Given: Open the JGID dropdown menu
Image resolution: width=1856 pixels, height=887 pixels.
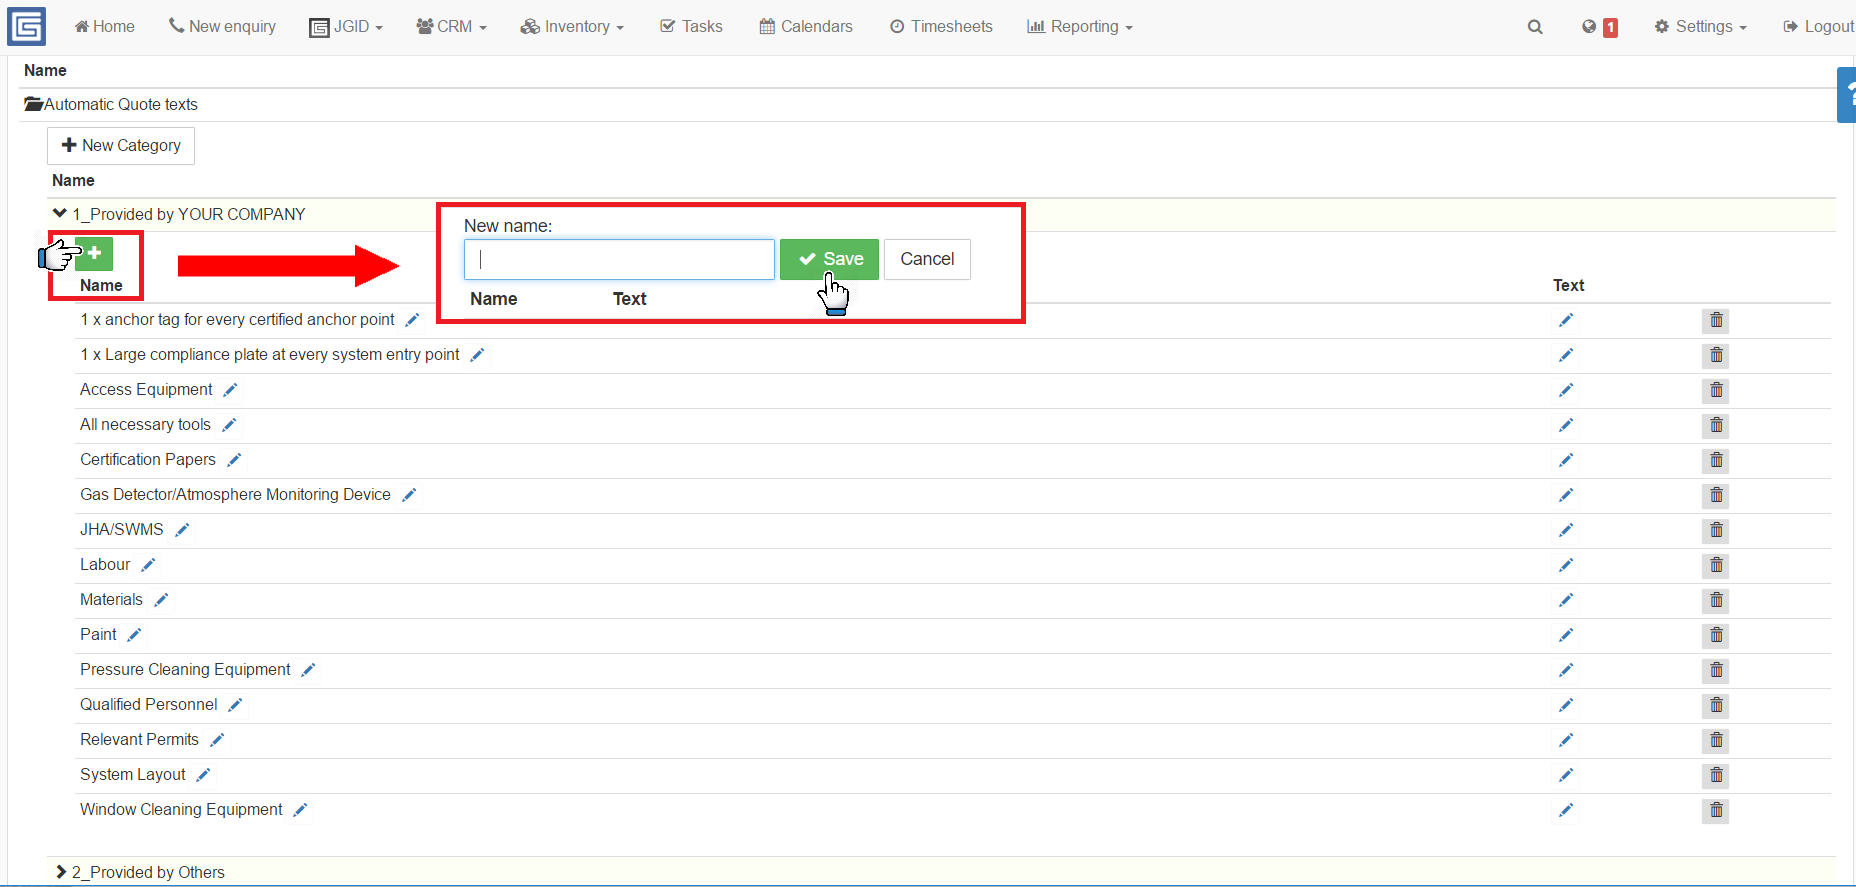Looking at the screenshot, I should tap(346, 27).
